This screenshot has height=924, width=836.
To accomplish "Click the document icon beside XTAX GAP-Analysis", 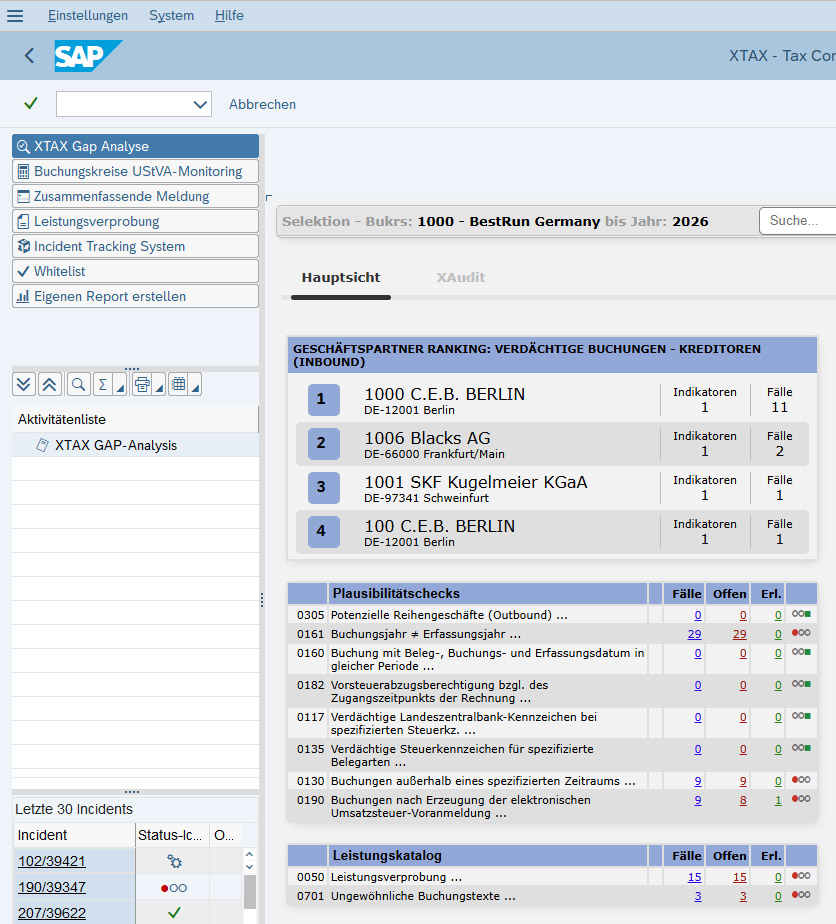I will (x=42, y=445).
